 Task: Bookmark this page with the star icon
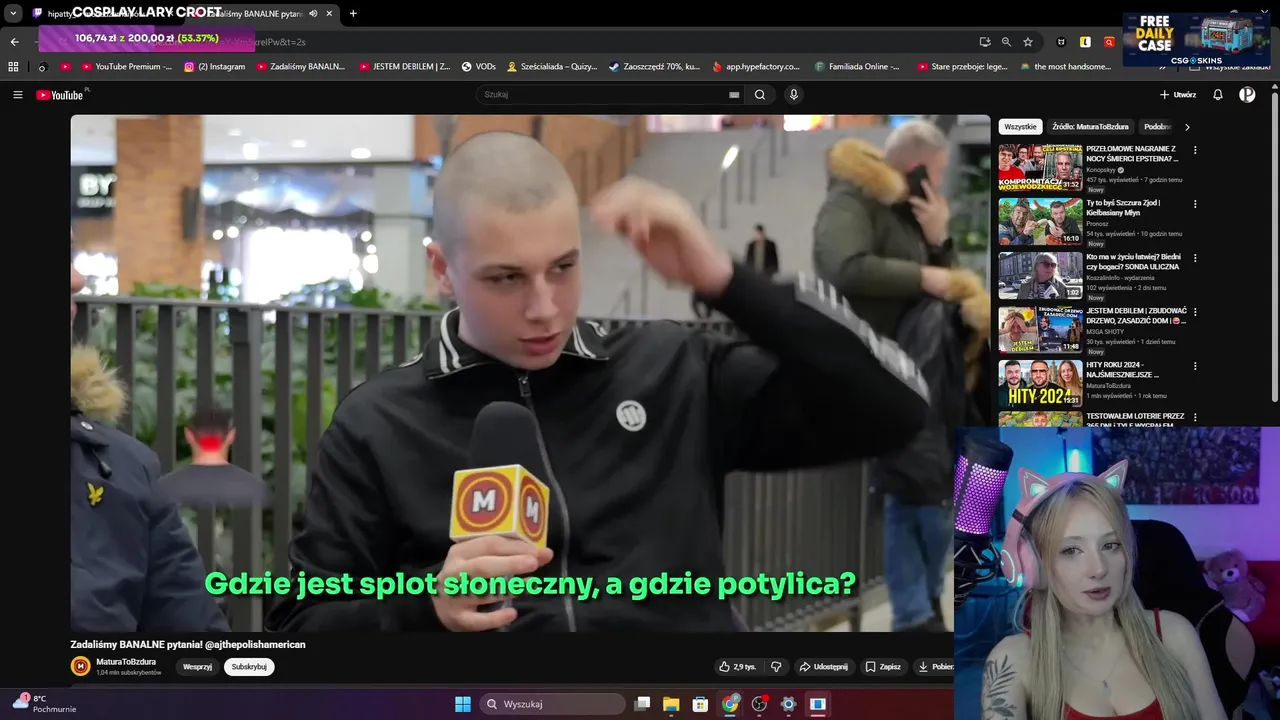click(1027, 42)
